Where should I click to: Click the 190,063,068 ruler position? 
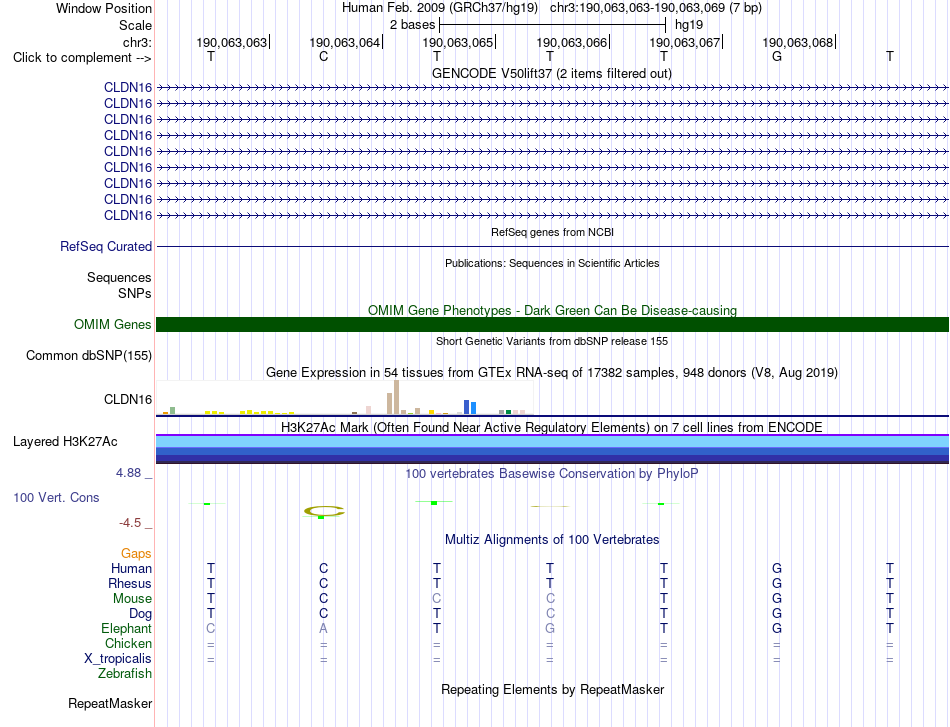(x=797, y=42)
